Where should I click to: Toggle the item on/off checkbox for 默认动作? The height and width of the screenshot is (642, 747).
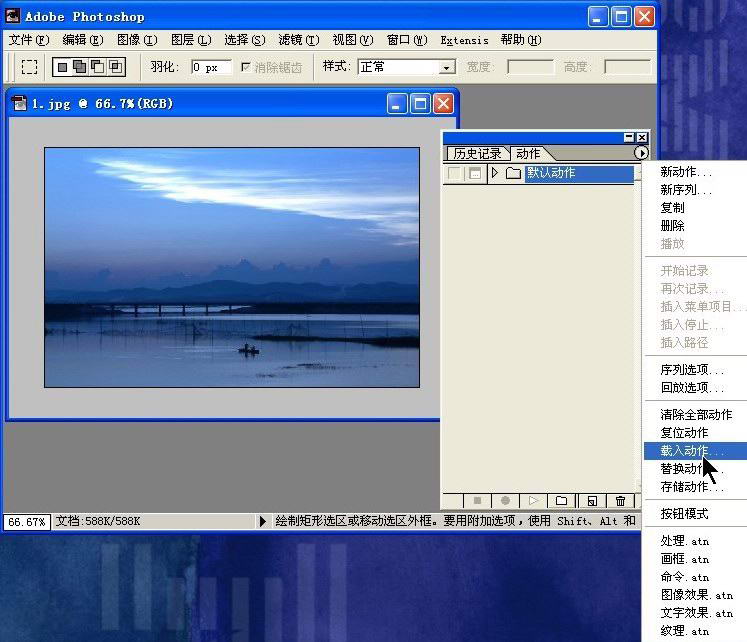pos(455,174)
